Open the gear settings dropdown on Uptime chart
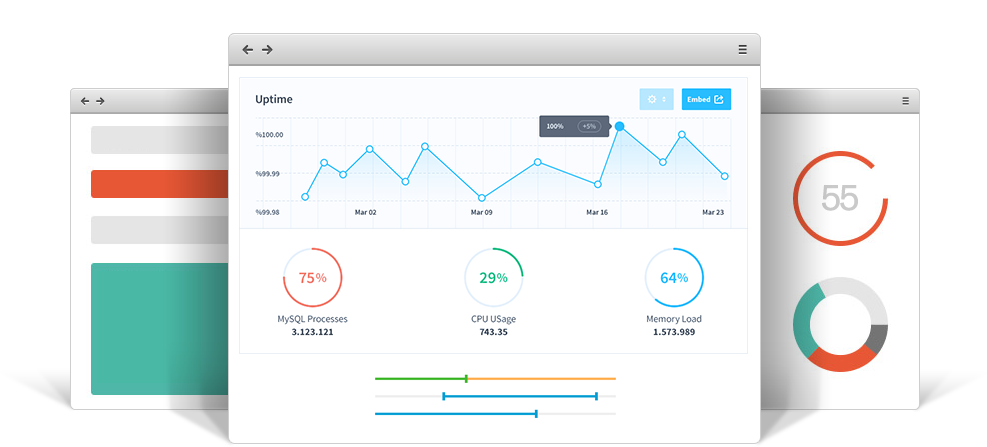The width and height of the screenshot is (987, 447). pyautogui.click(x=657, y=99)
